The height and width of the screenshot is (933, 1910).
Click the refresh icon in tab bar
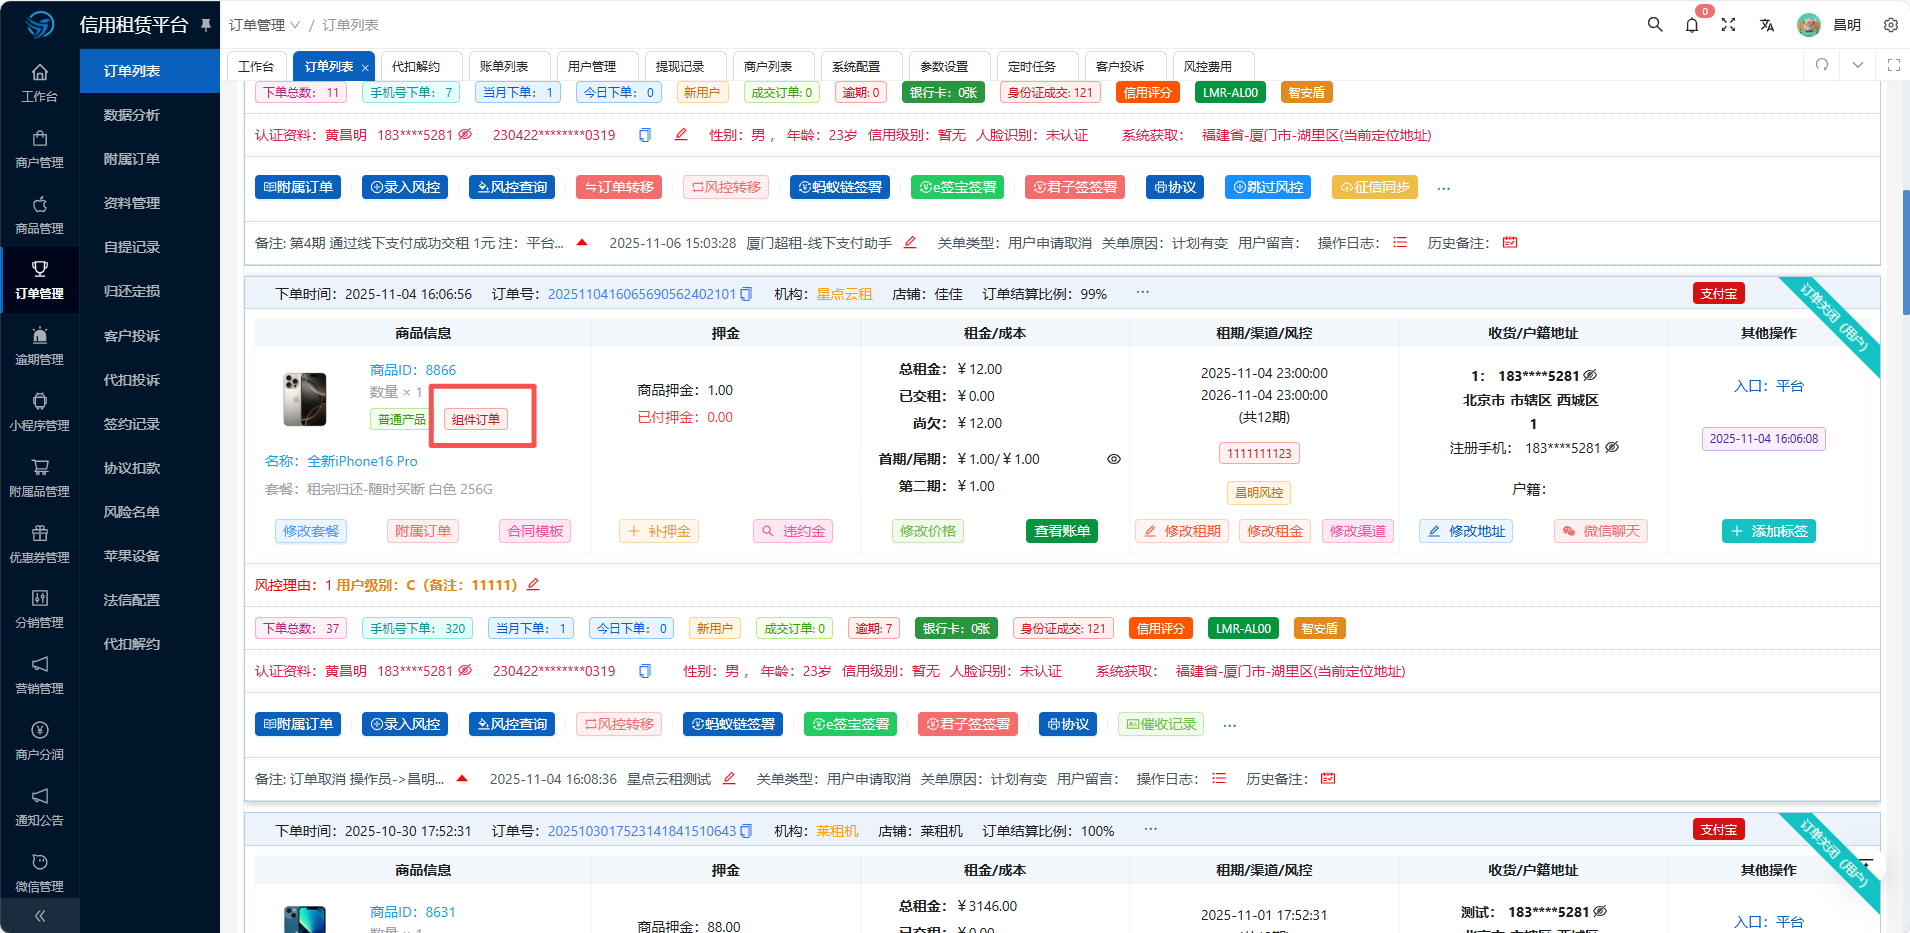(1822, 65)
